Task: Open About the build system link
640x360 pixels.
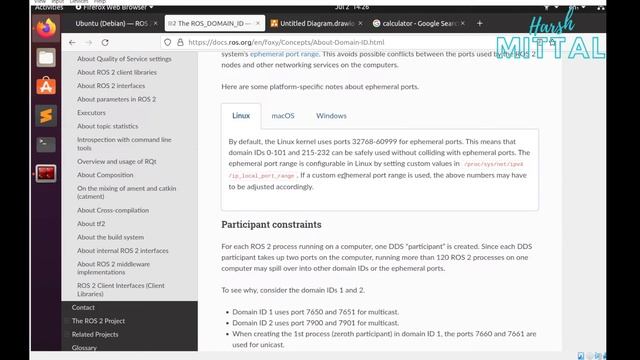Action: (x=110, y=237)
